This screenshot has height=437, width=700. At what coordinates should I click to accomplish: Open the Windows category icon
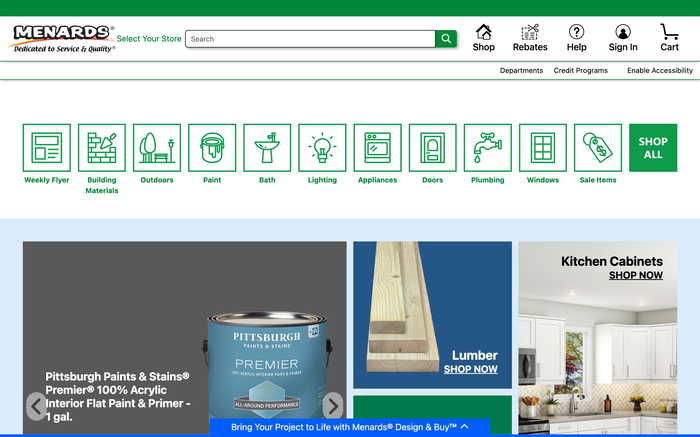click(x=543, y=148)
